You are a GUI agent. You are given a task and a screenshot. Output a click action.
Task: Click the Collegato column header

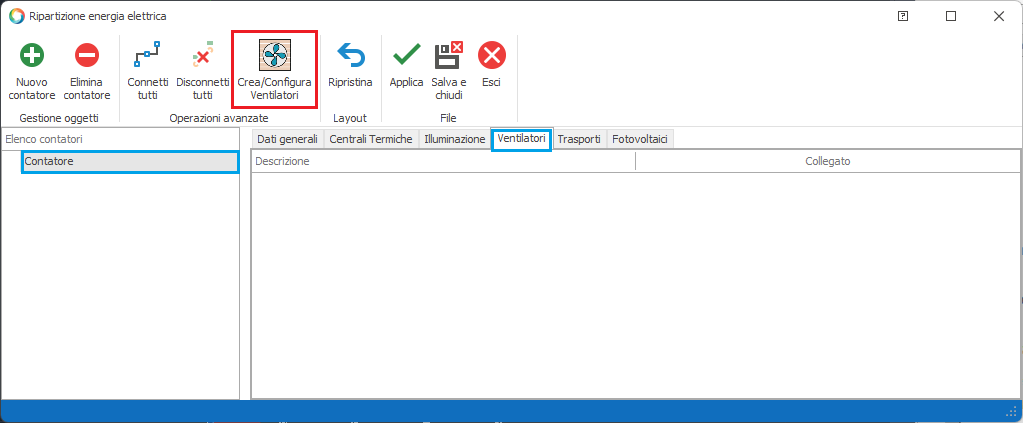click(x=827, y=161)
